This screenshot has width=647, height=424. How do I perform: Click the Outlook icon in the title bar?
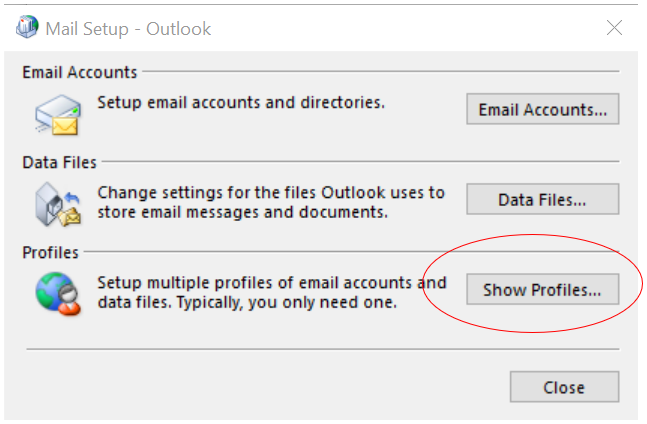(27, 28)
